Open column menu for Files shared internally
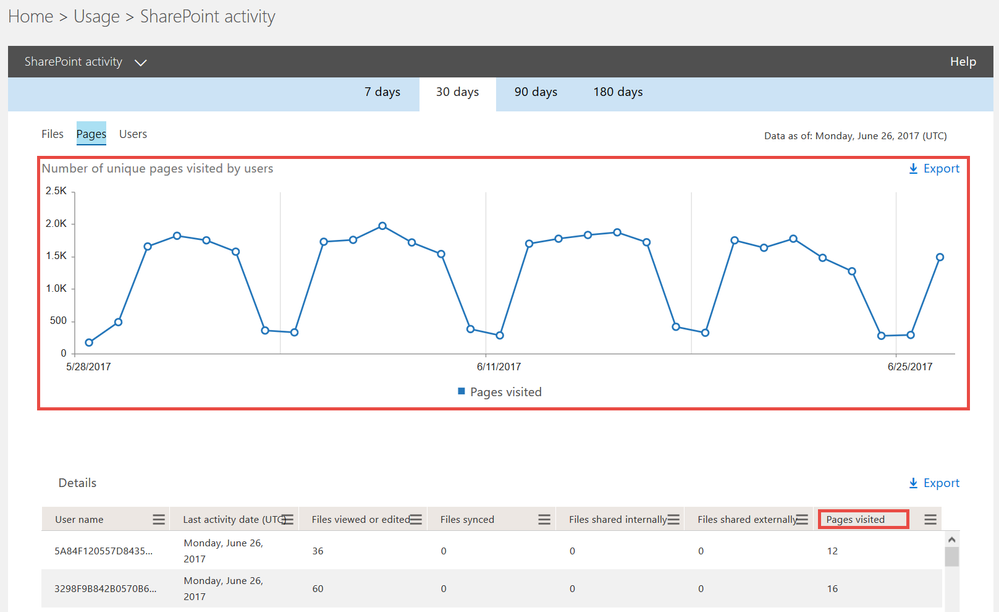999x612 pixels. click(x=673, y=520)
